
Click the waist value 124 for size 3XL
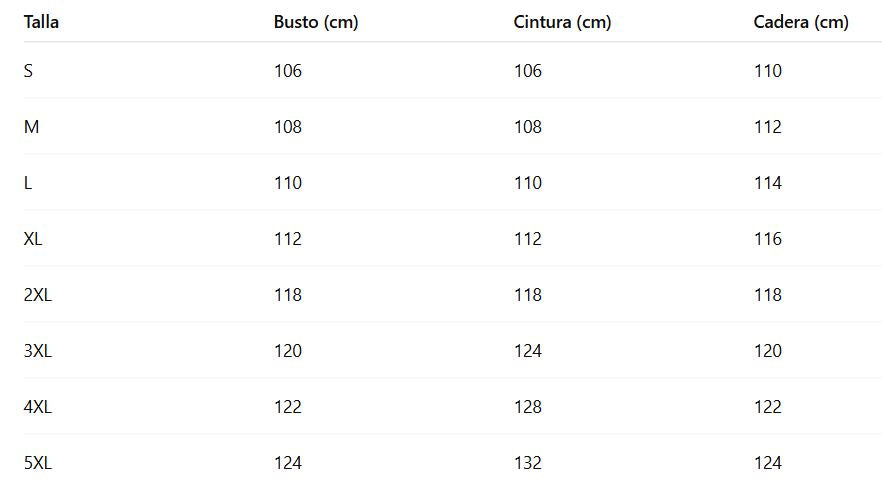click(x=528, y=351)
